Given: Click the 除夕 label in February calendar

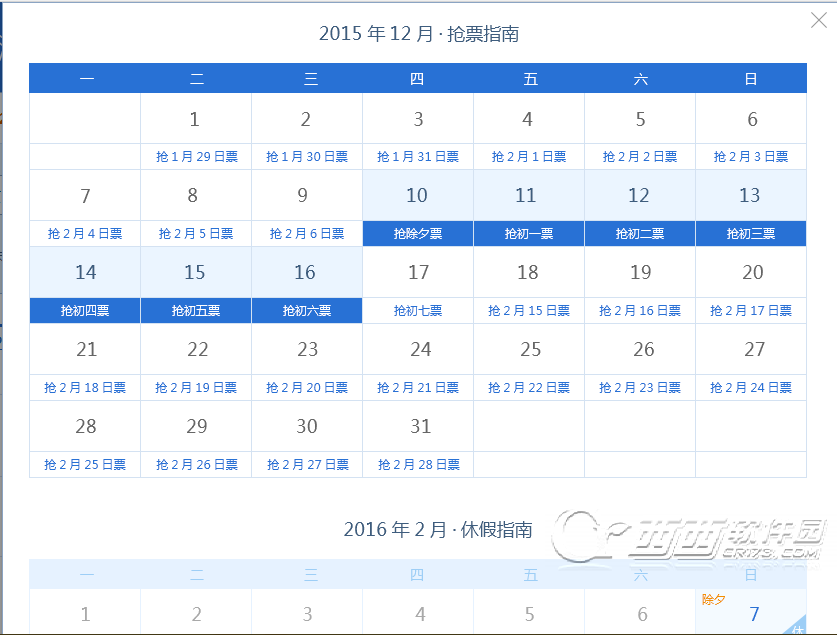Looking at the screenshot, I should coord(713,599).
